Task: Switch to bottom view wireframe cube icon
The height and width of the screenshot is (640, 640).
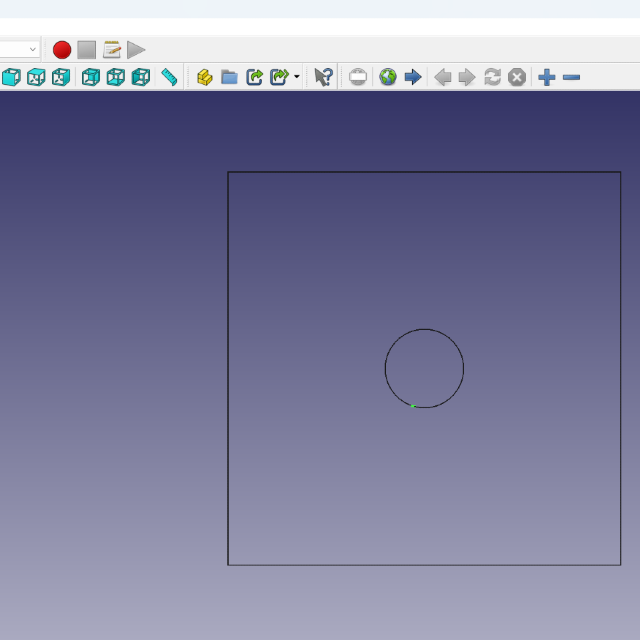Action: (116, 77)
